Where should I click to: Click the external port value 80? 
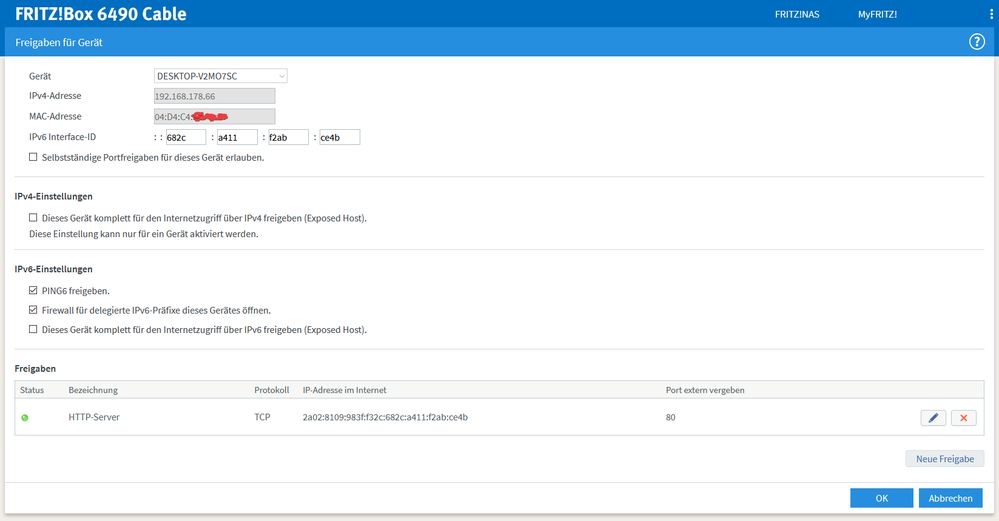[x=670, y=417]
